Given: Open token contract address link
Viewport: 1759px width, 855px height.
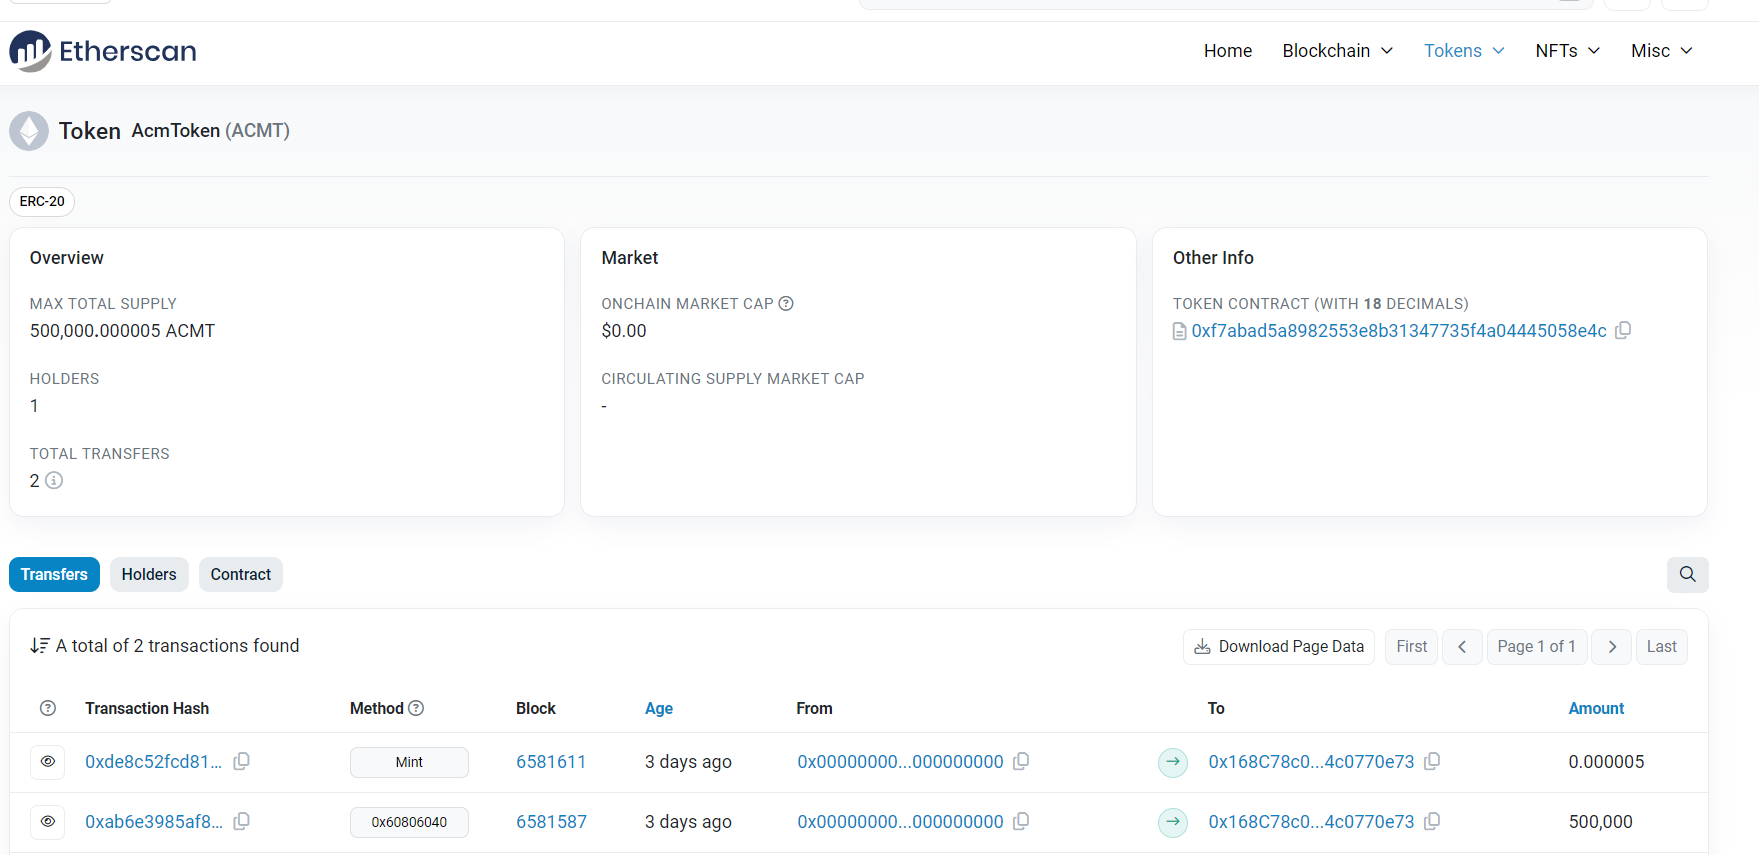Looking at the screenshot, I should (1399, 331).
